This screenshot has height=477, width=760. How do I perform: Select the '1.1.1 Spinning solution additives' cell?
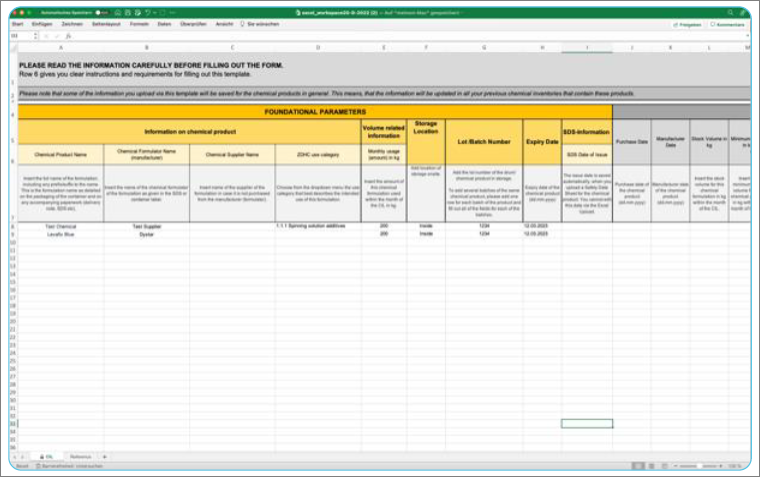(318, 226)
